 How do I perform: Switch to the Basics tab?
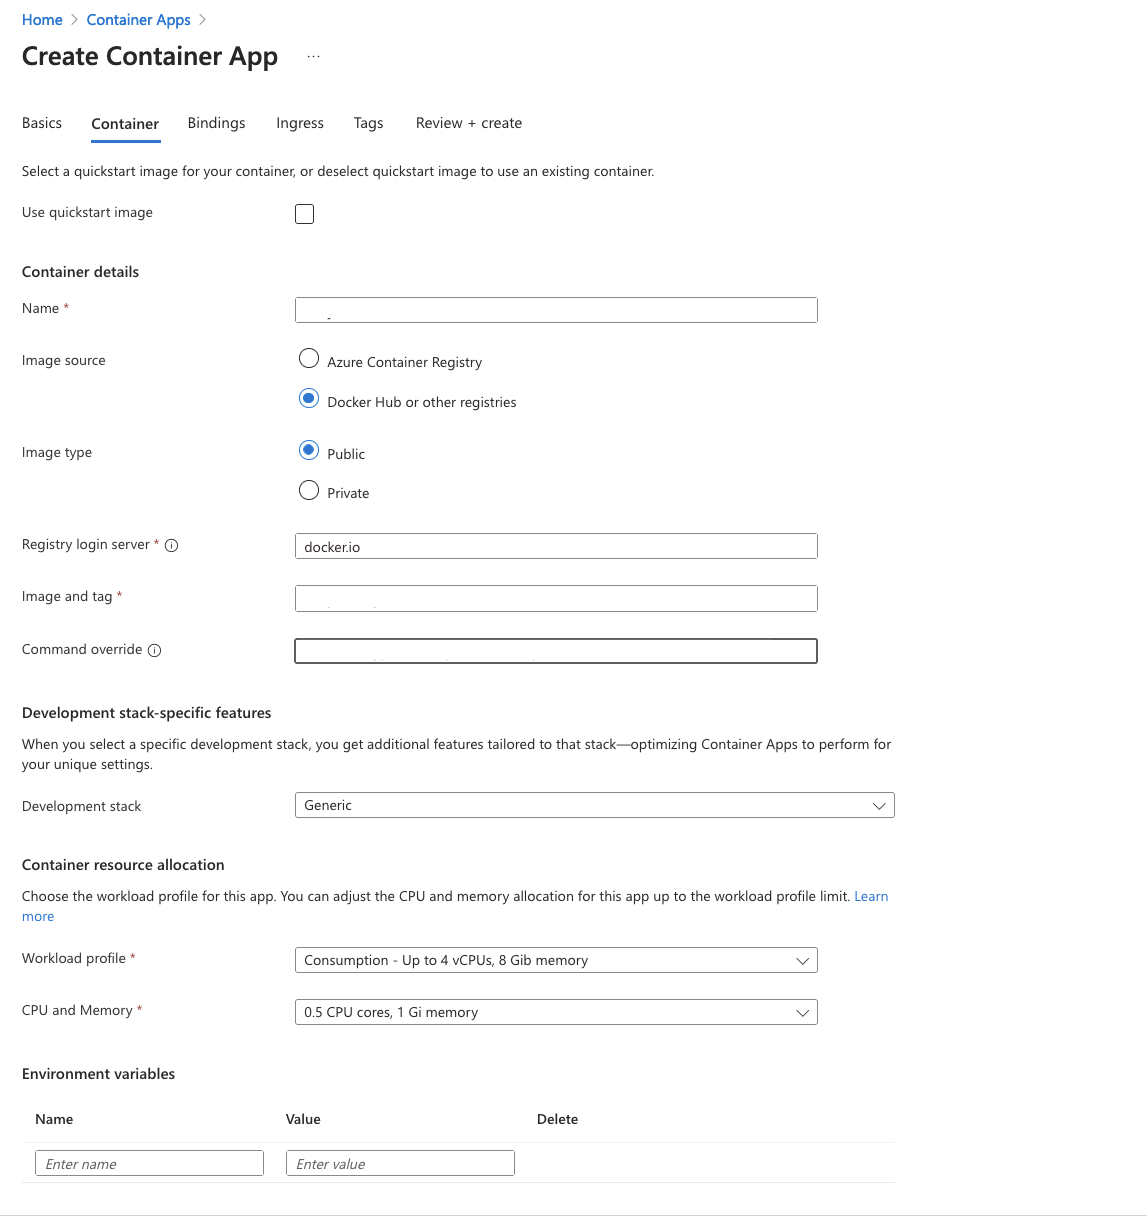pos(41,123)
